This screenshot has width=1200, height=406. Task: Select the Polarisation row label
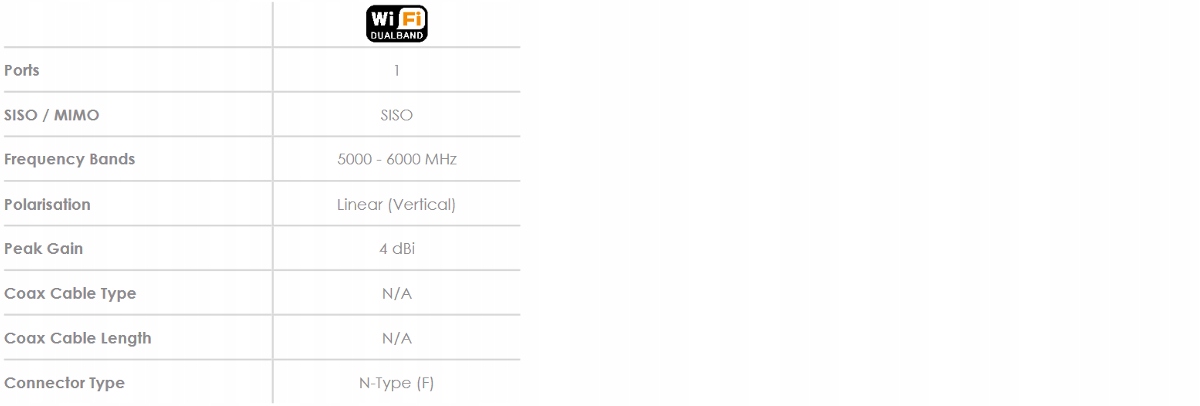tap(47, 204)
